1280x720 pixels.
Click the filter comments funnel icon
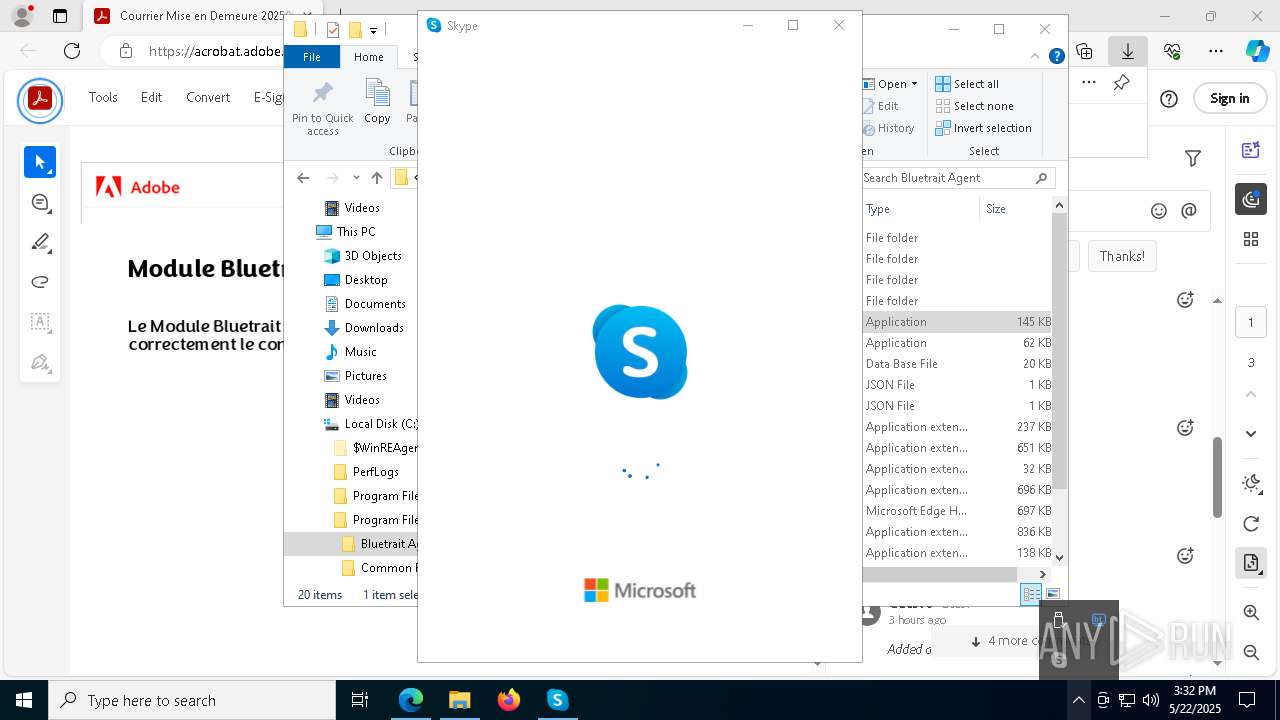1193,158
